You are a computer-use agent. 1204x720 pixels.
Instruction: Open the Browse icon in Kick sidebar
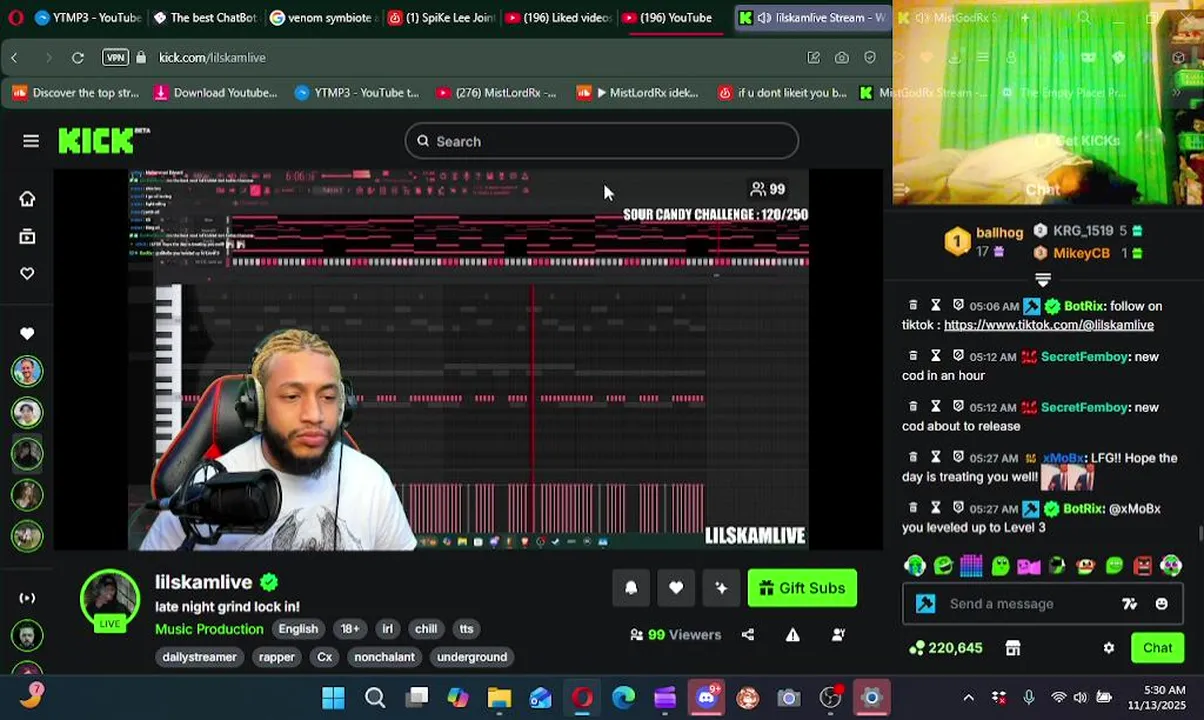coord(27,236)
